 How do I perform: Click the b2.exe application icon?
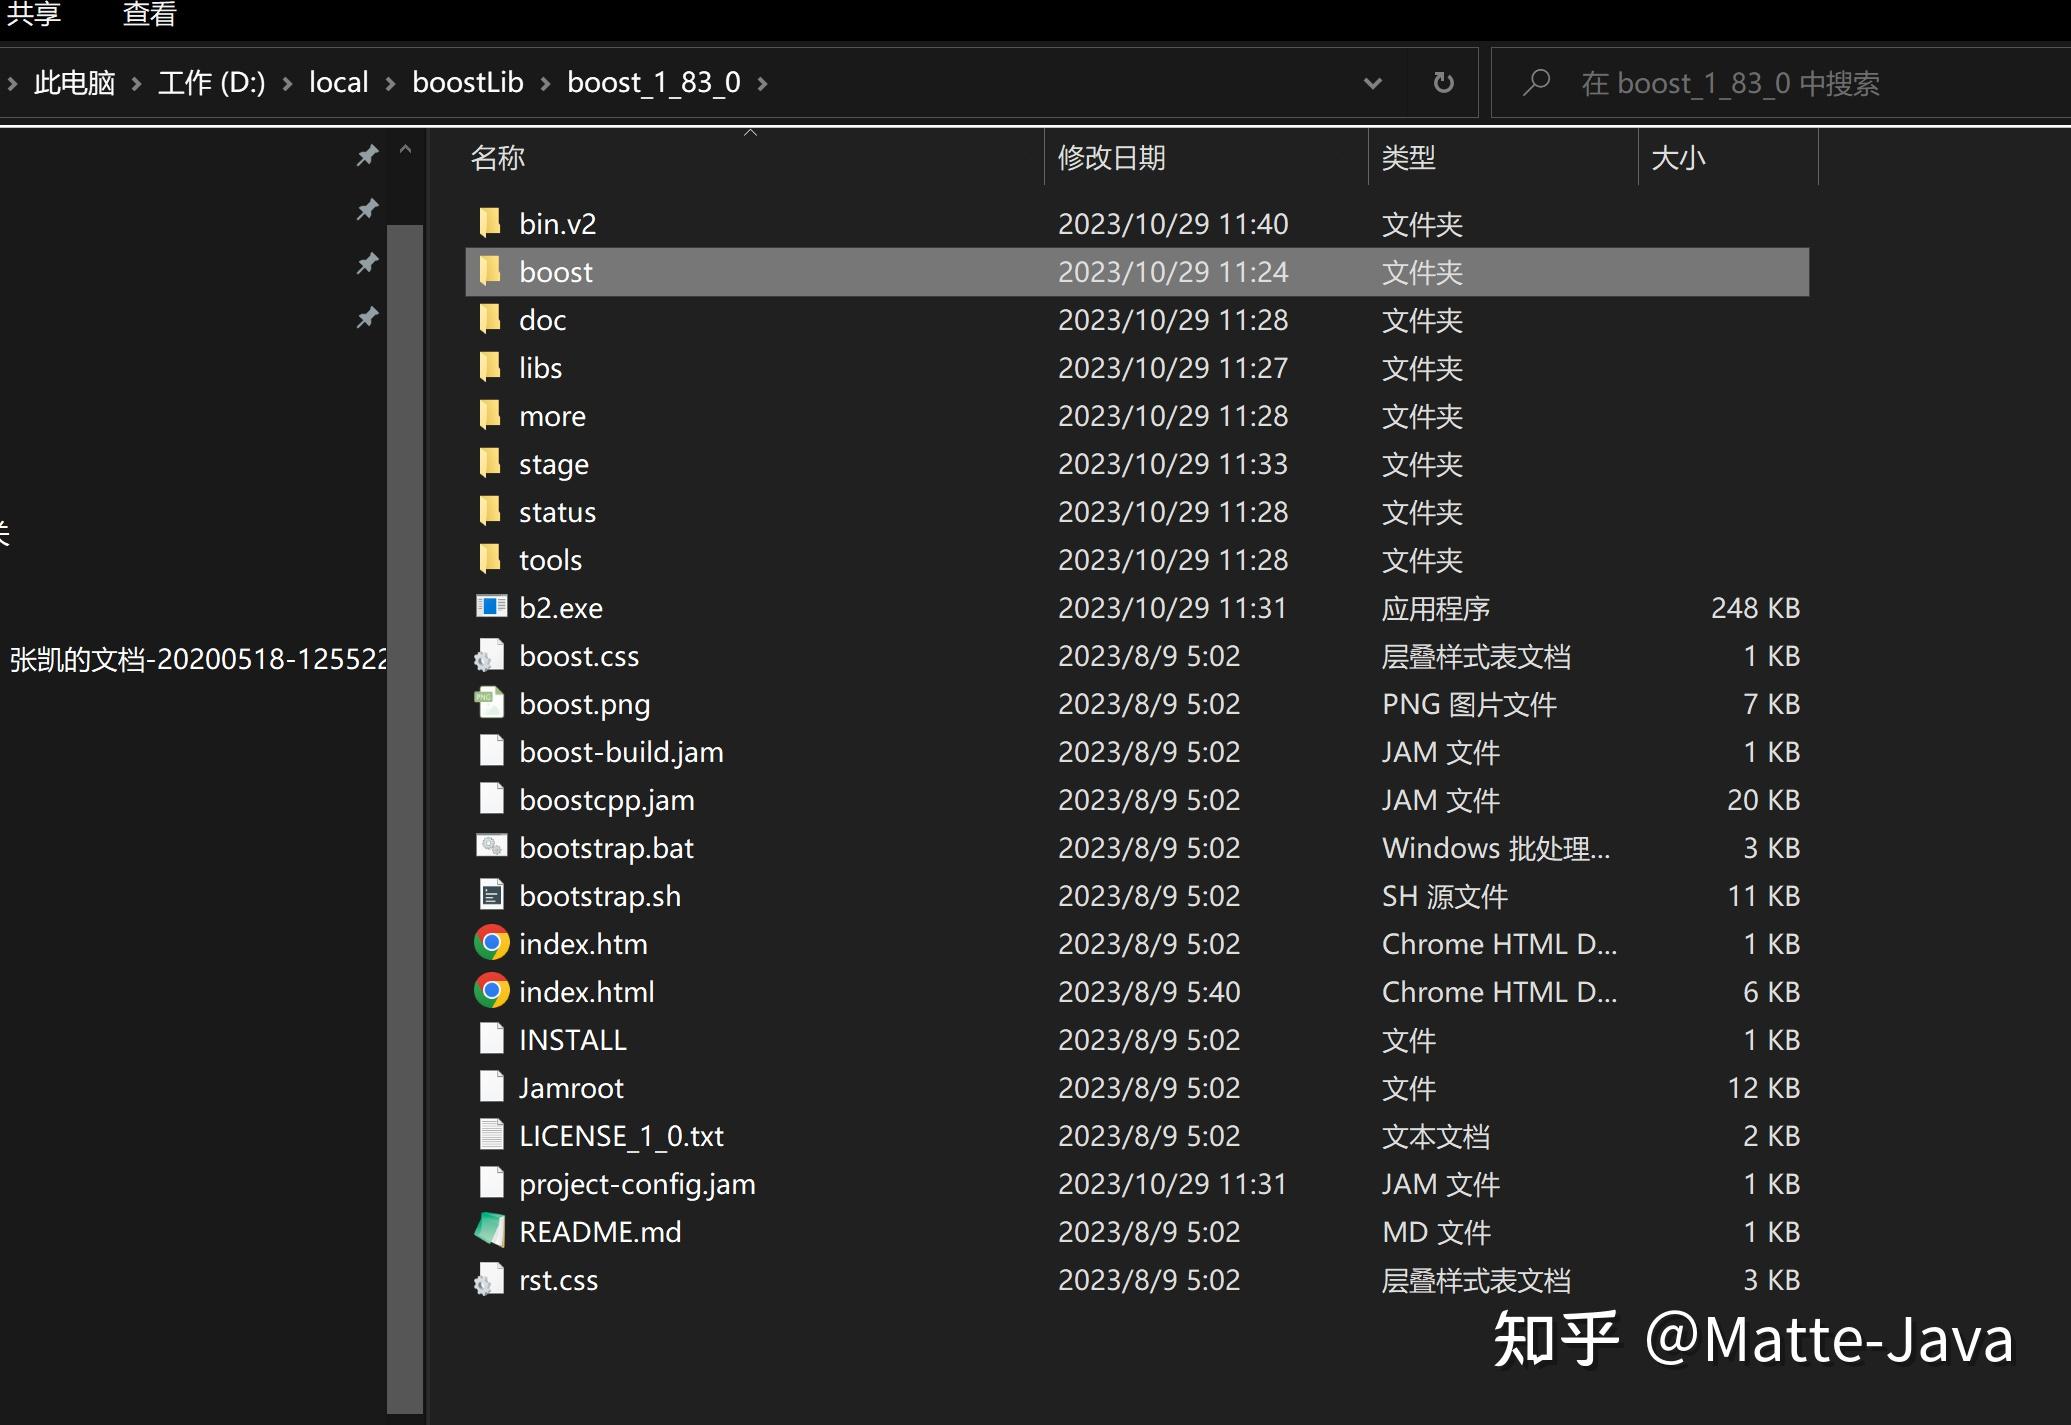point(490,607)
